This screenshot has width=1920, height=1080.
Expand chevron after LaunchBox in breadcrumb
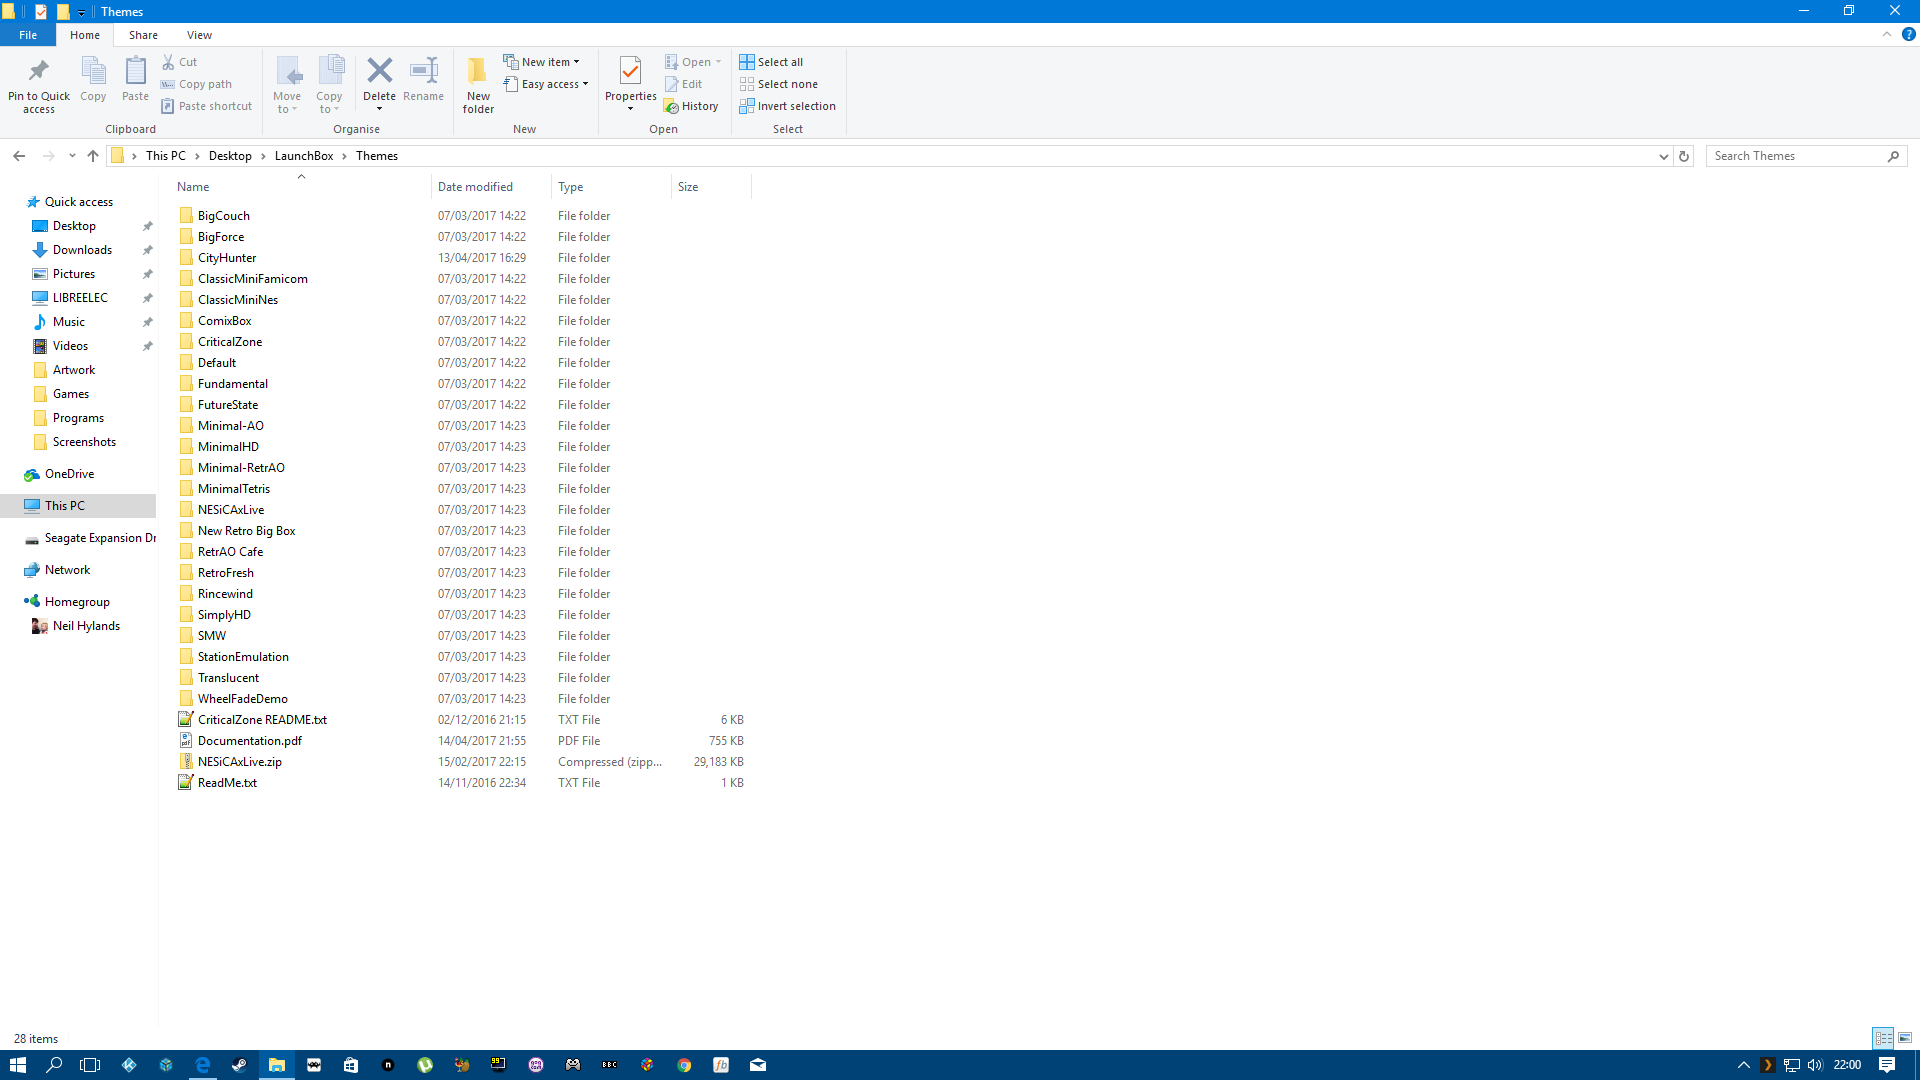pyautogui.click(x=344, y=156)
